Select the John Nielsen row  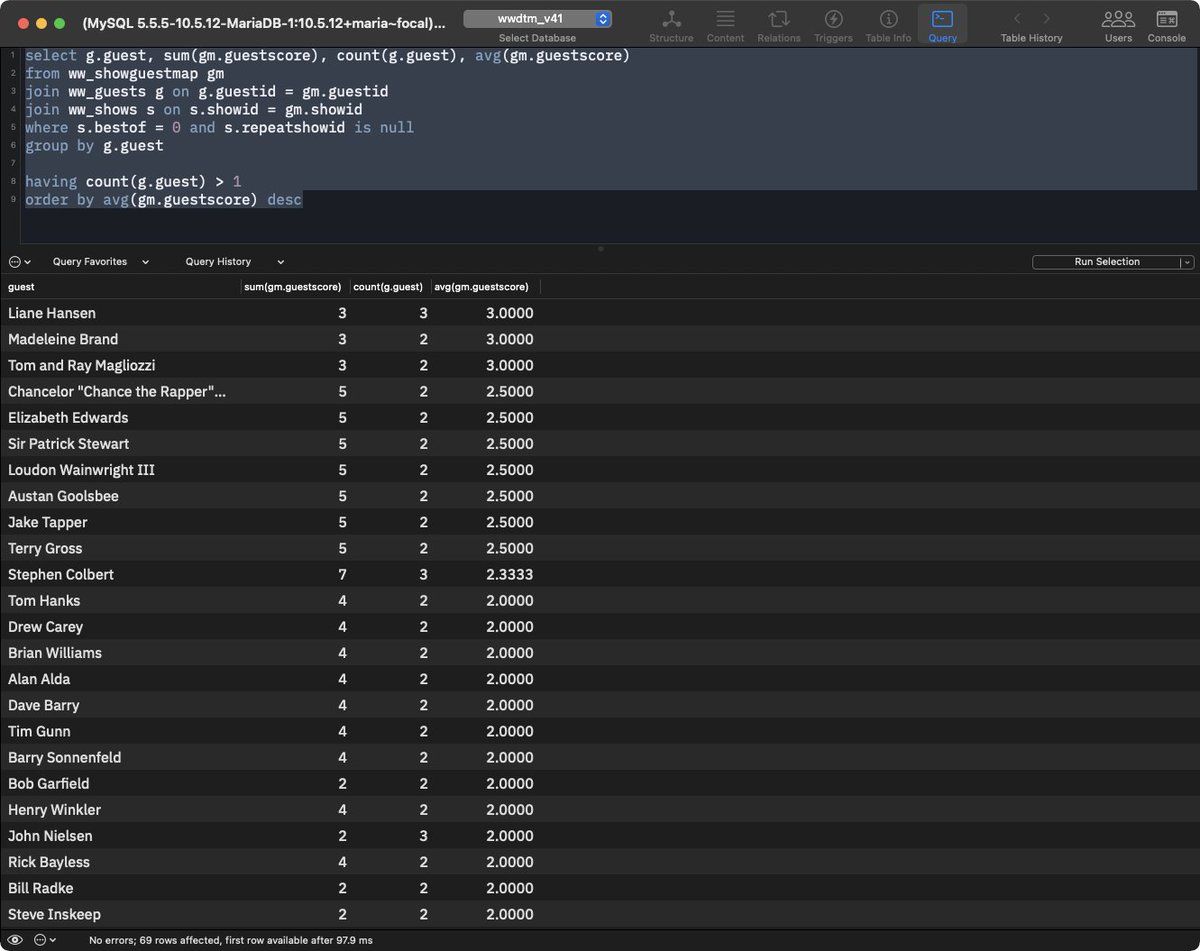[600, 835]
